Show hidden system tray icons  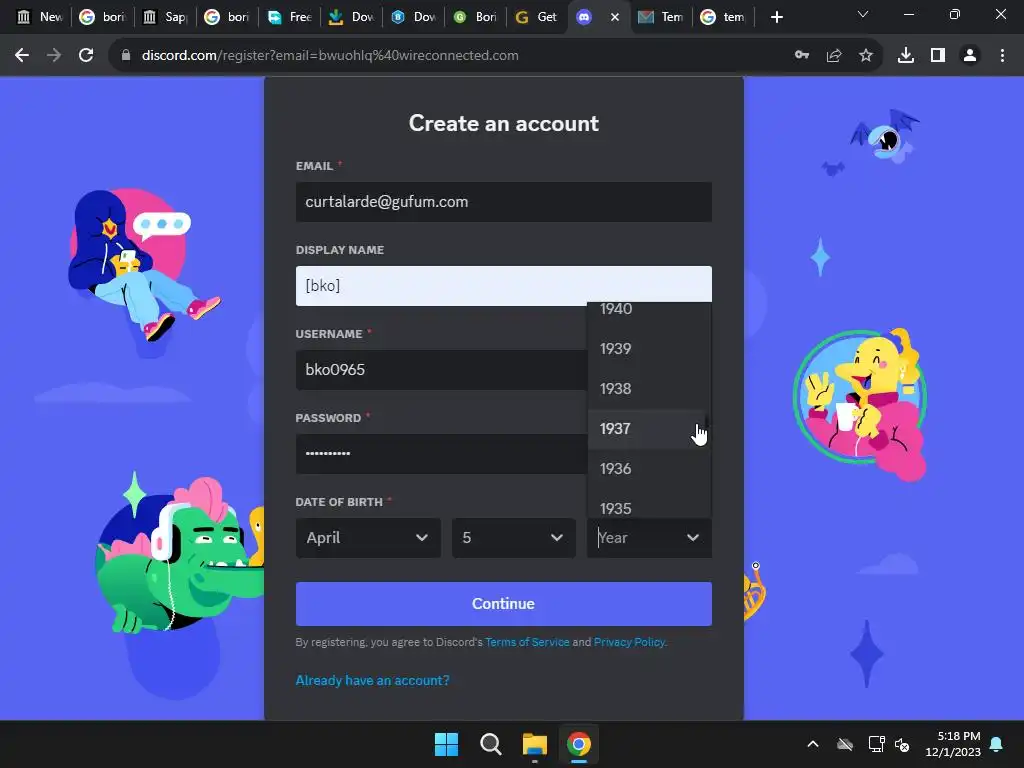pos(813,744)
